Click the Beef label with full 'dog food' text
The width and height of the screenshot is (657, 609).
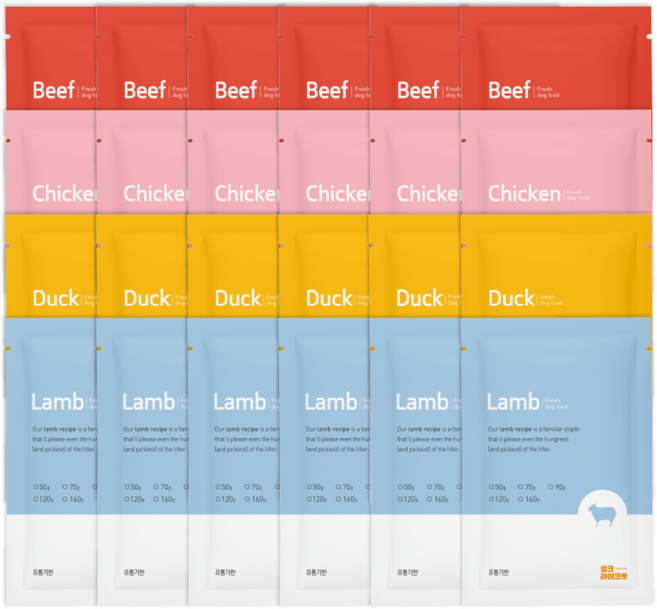click(509, 90)
